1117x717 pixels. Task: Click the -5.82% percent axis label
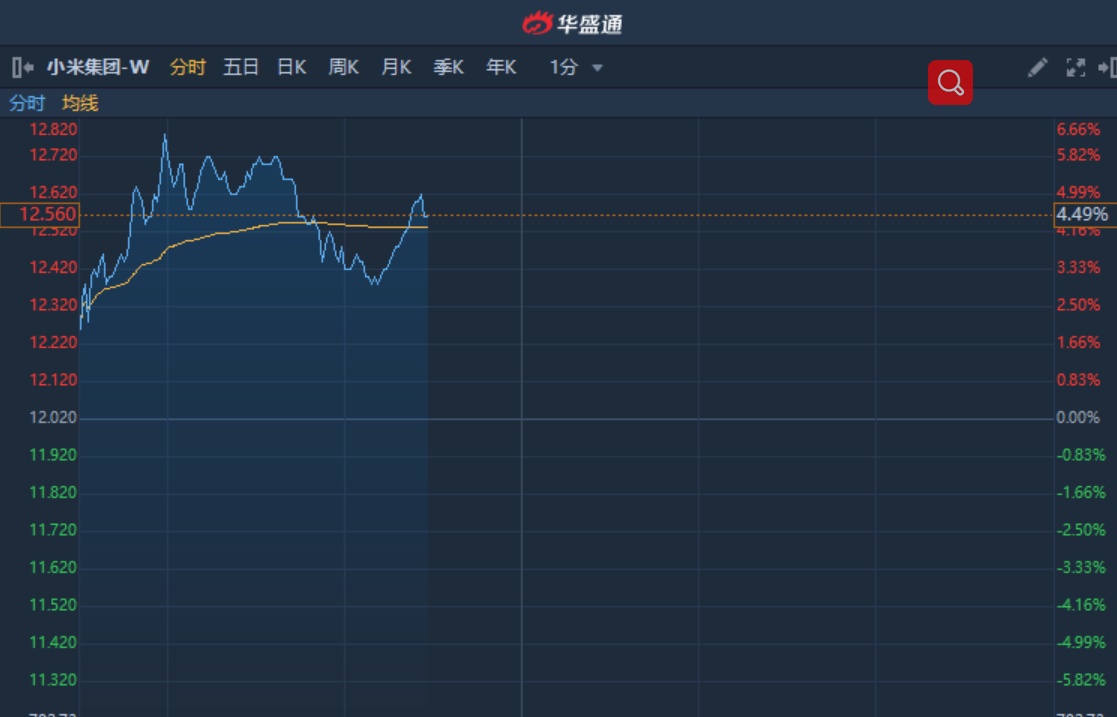tap(1081, 680)
